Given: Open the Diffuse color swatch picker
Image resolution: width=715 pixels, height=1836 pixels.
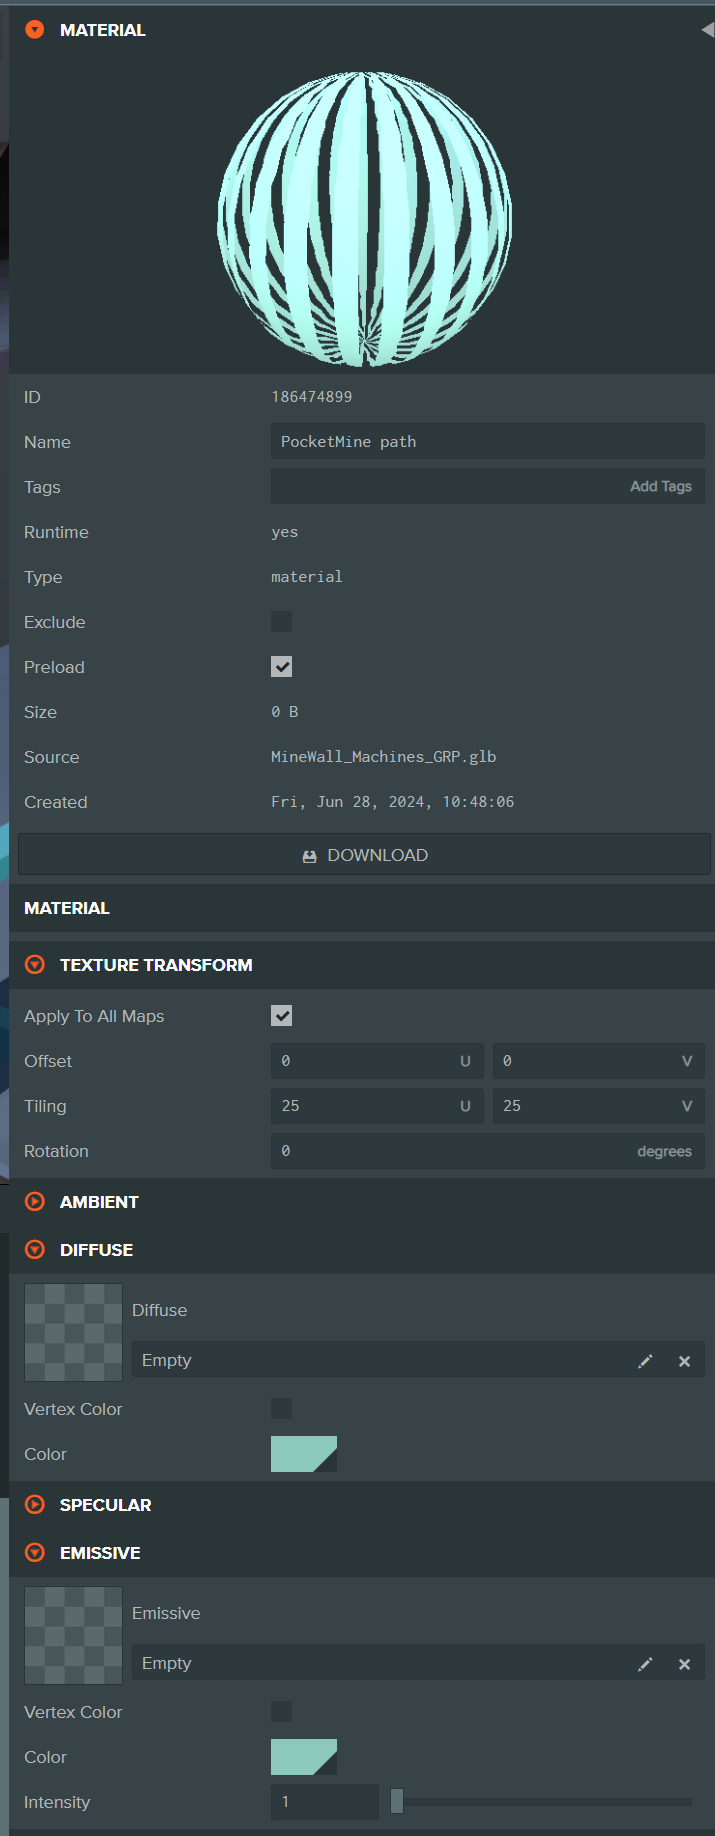Looking at the screenshot, I should [x=303, y=1454].
